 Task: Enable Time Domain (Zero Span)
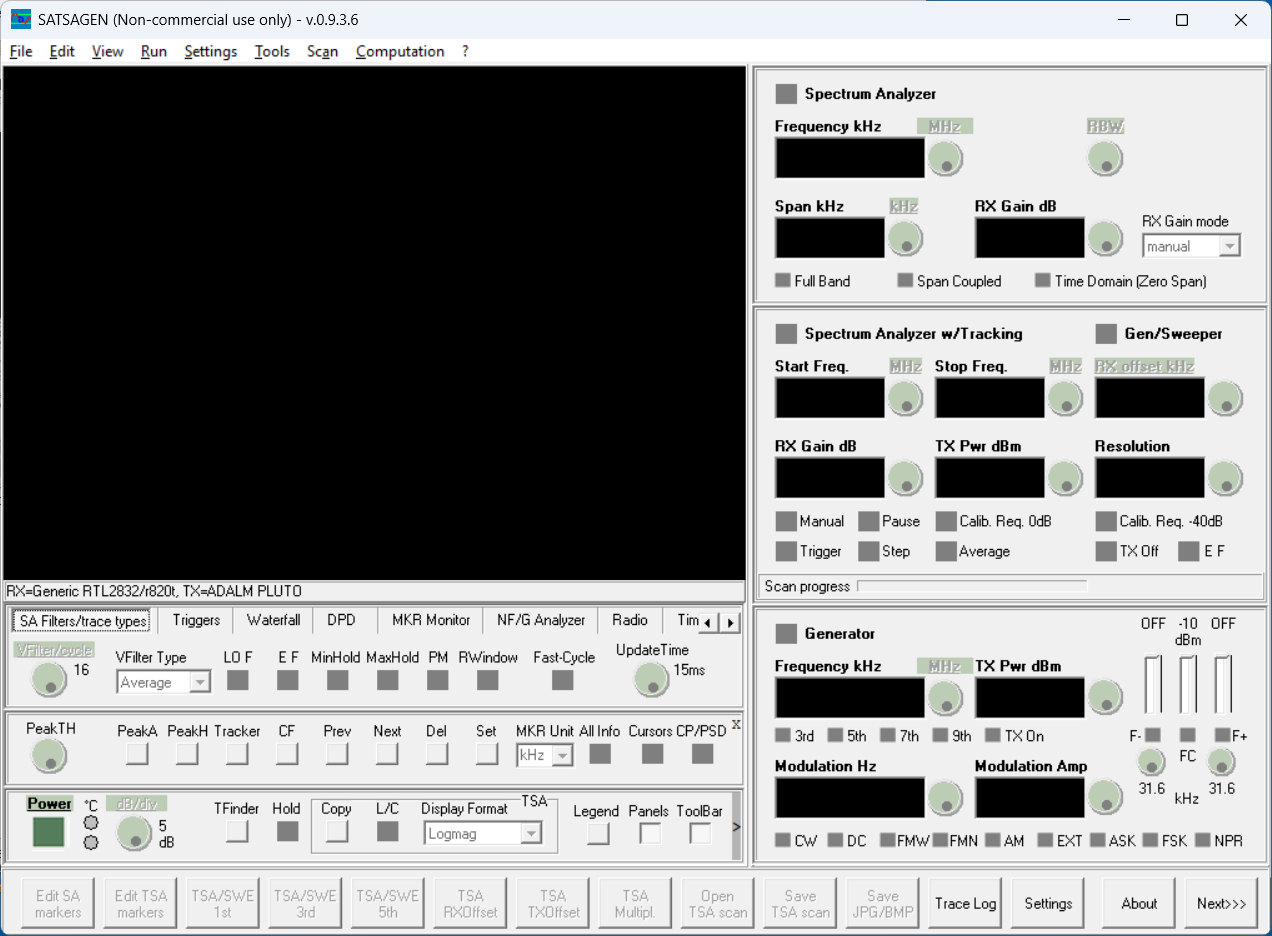coord(1043,281)
